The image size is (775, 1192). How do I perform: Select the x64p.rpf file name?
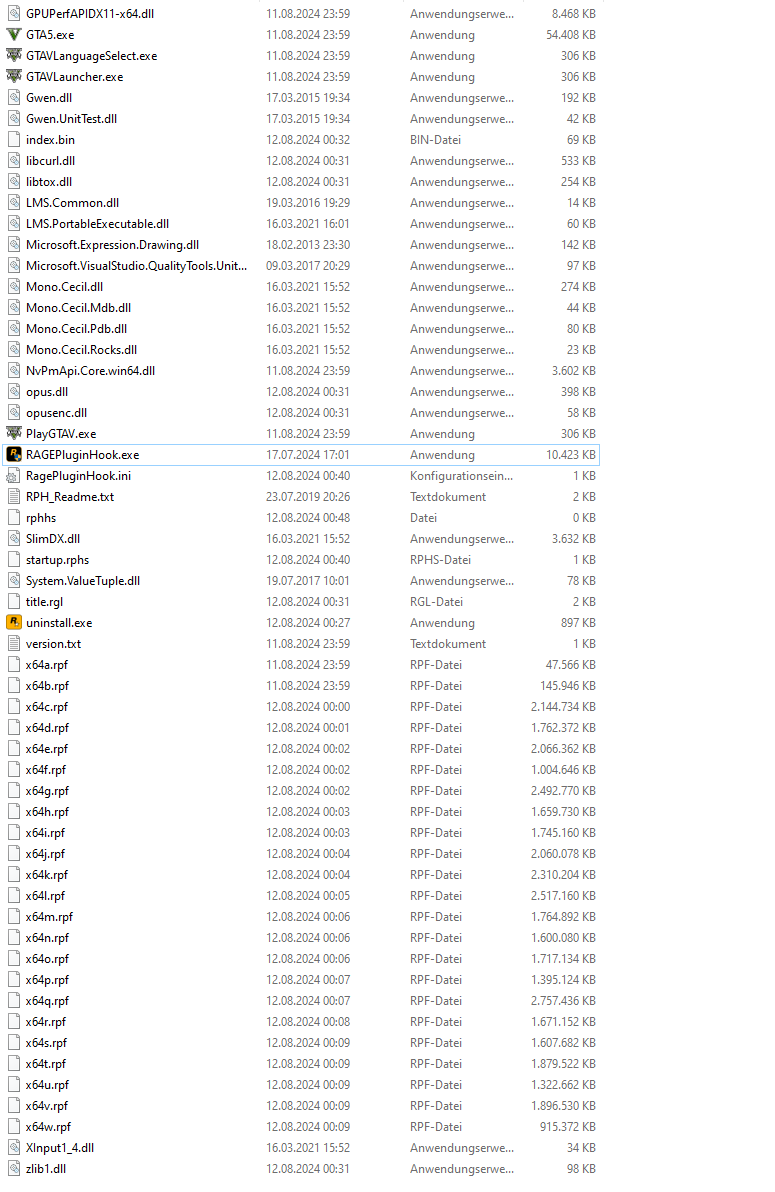click(47, 980)
